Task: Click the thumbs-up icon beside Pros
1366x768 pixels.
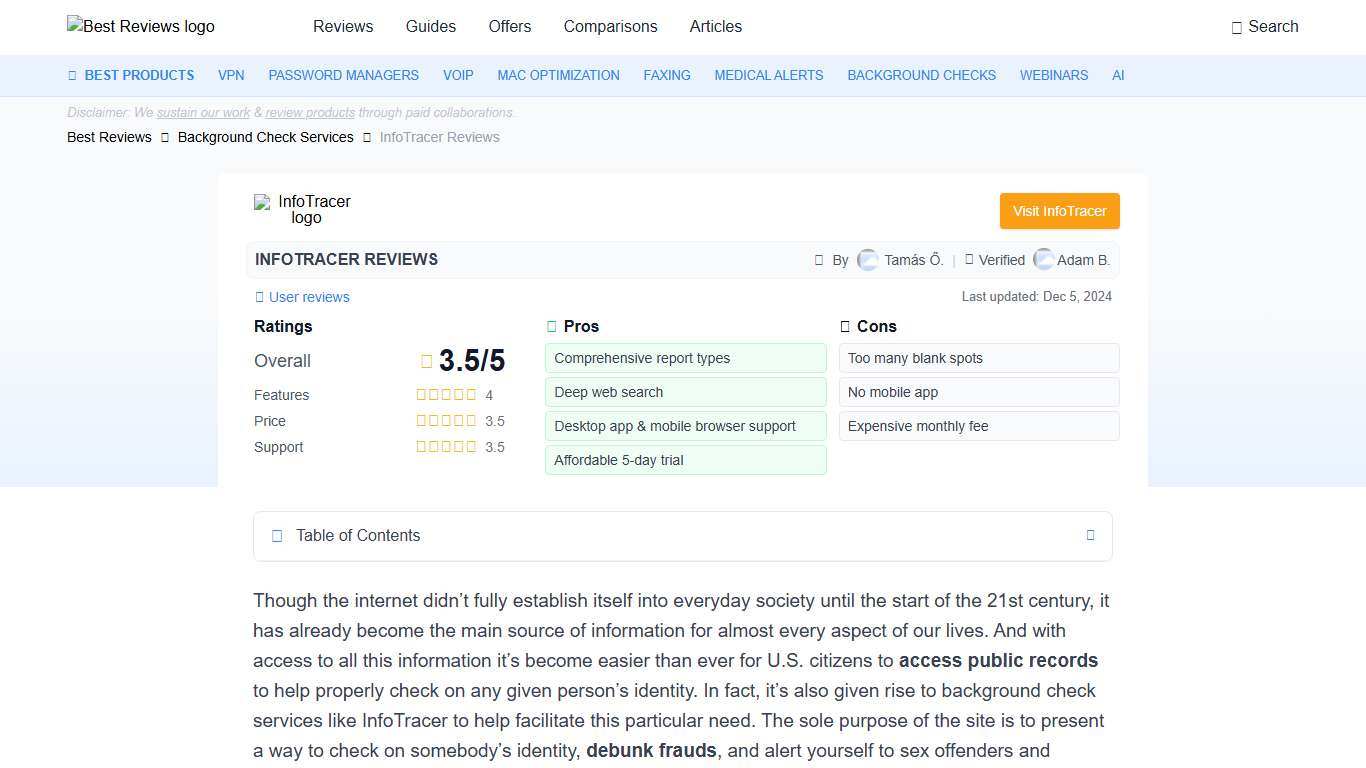Action: click(x=550, y=326)
